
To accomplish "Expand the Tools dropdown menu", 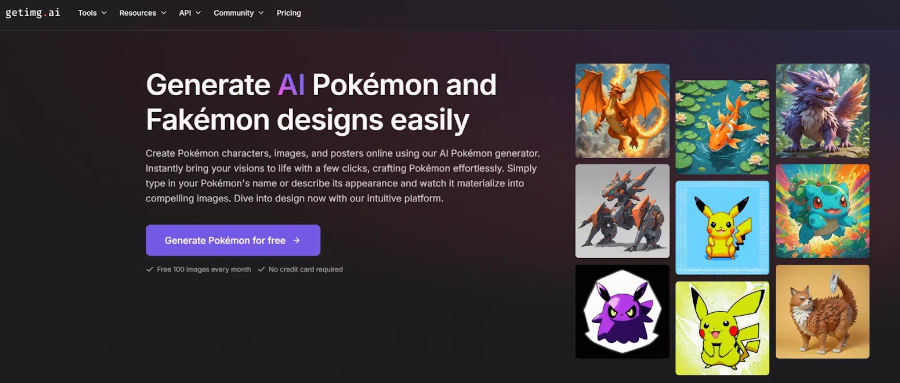I will point(92,13).
